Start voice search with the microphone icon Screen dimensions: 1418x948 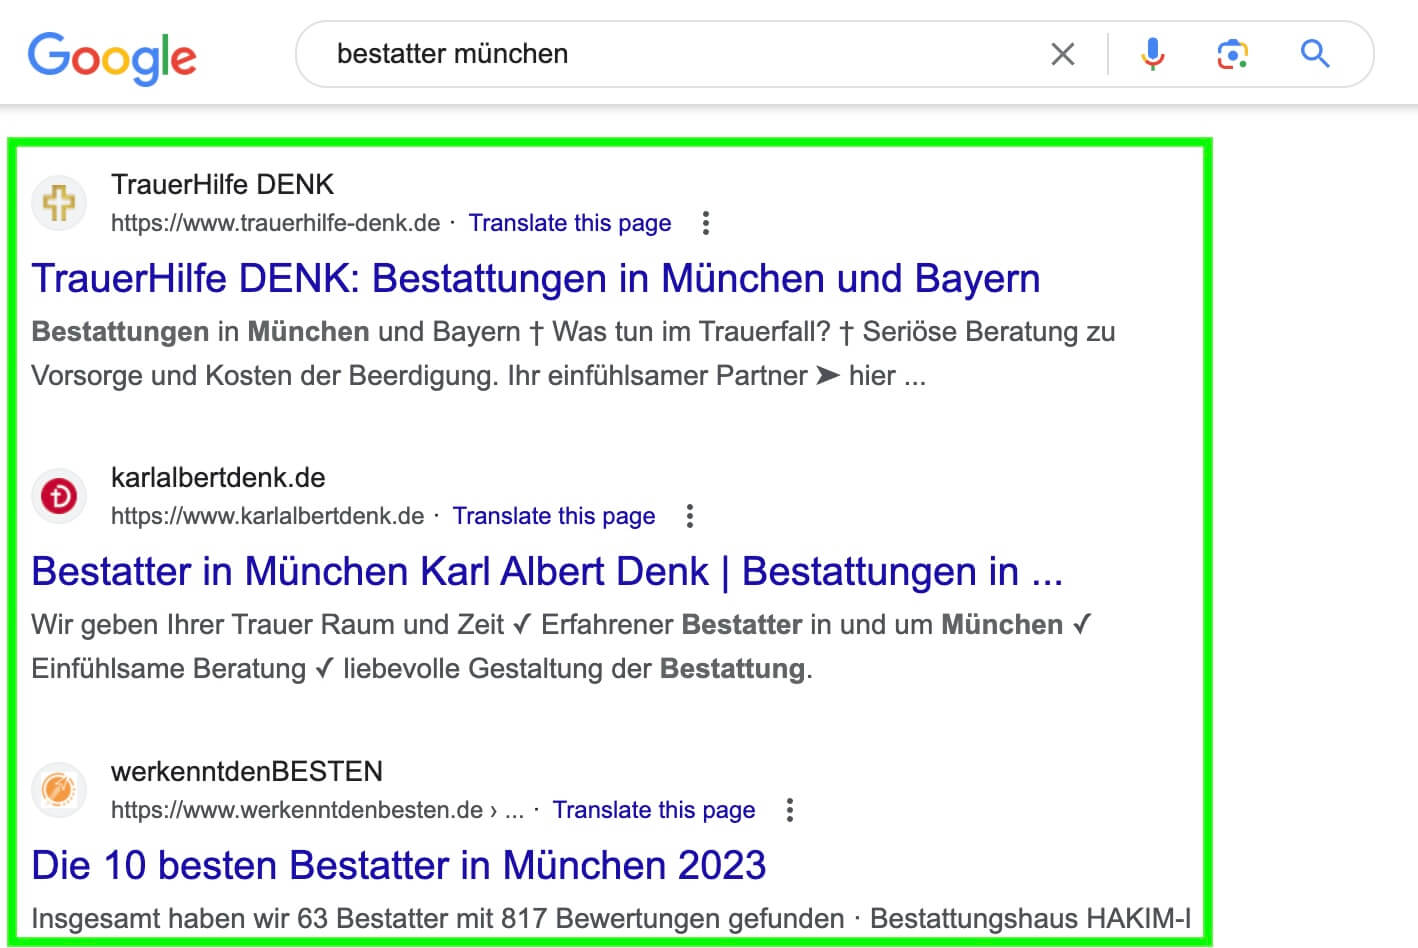[x=1153, y=54]
